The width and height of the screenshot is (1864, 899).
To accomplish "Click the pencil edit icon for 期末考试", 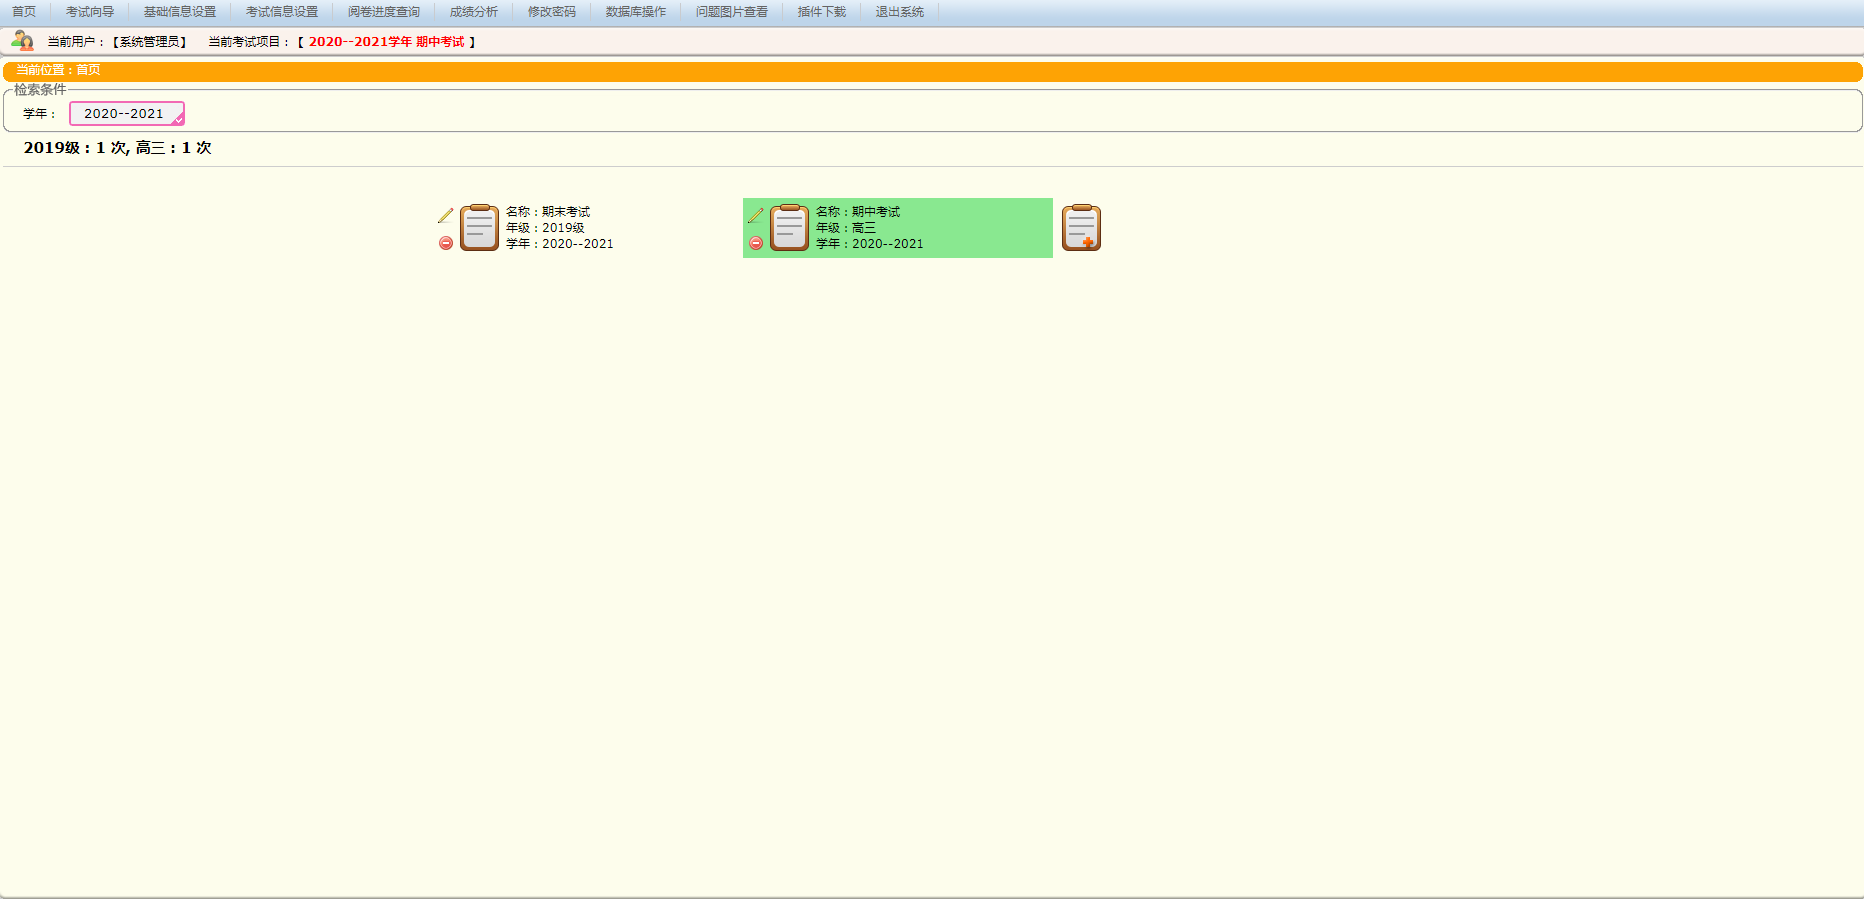I will coord(446,216).
